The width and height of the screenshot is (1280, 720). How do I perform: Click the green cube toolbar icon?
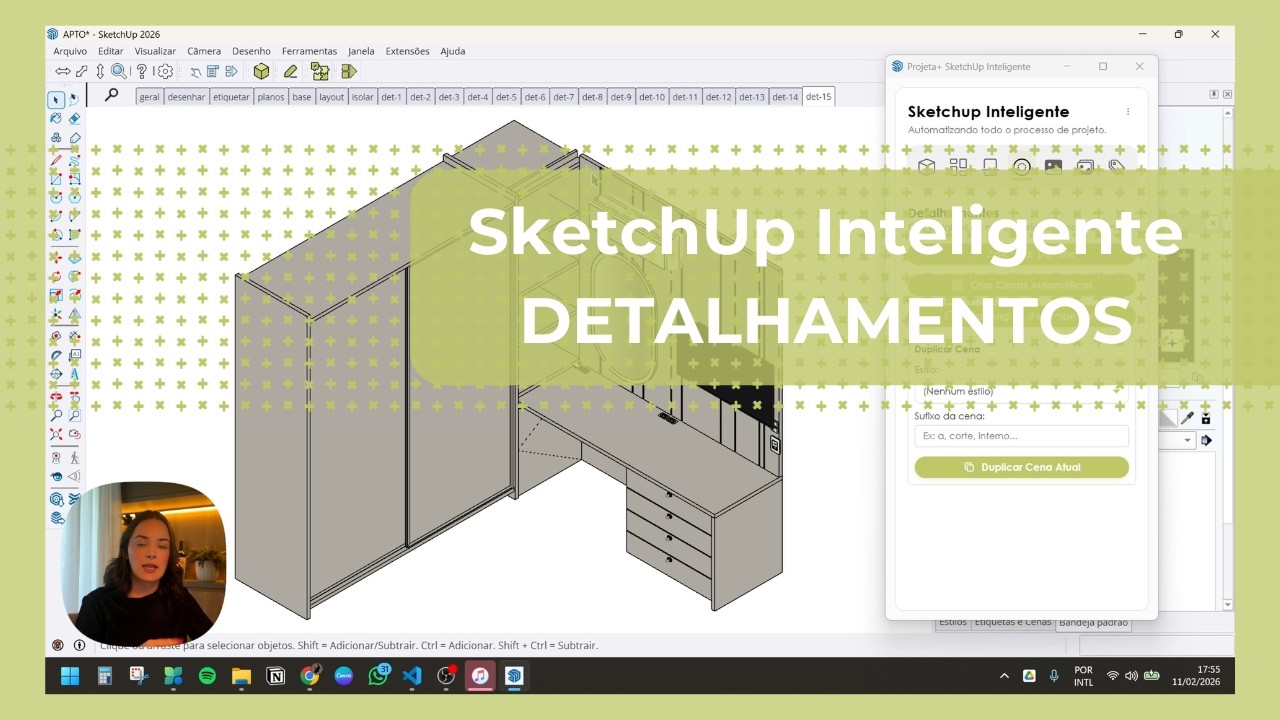pos(261,71)
